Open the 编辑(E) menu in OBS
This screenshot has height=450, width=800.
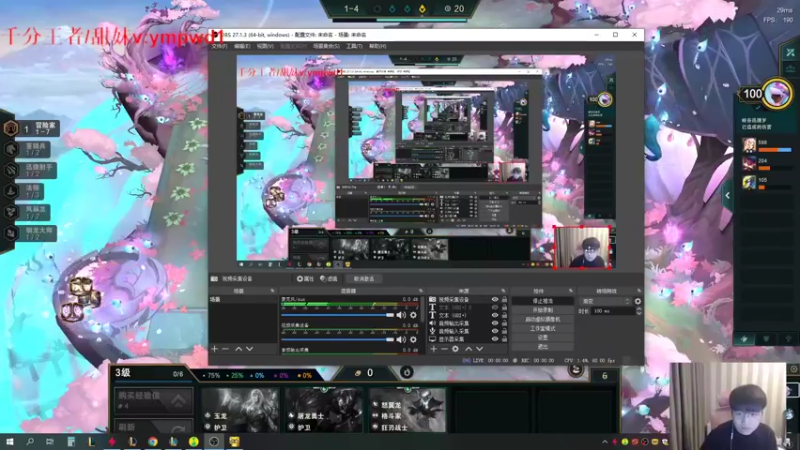[x=242, y=46]
